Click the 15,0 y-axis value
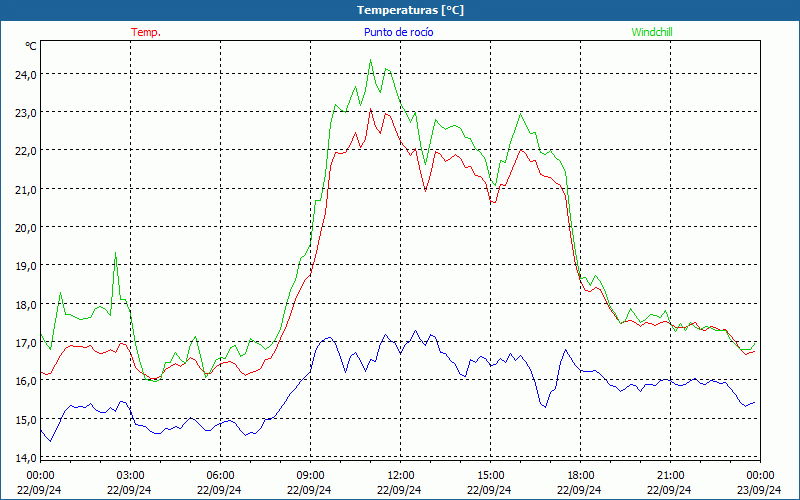The image size is (800, 500). coord(26,419)
